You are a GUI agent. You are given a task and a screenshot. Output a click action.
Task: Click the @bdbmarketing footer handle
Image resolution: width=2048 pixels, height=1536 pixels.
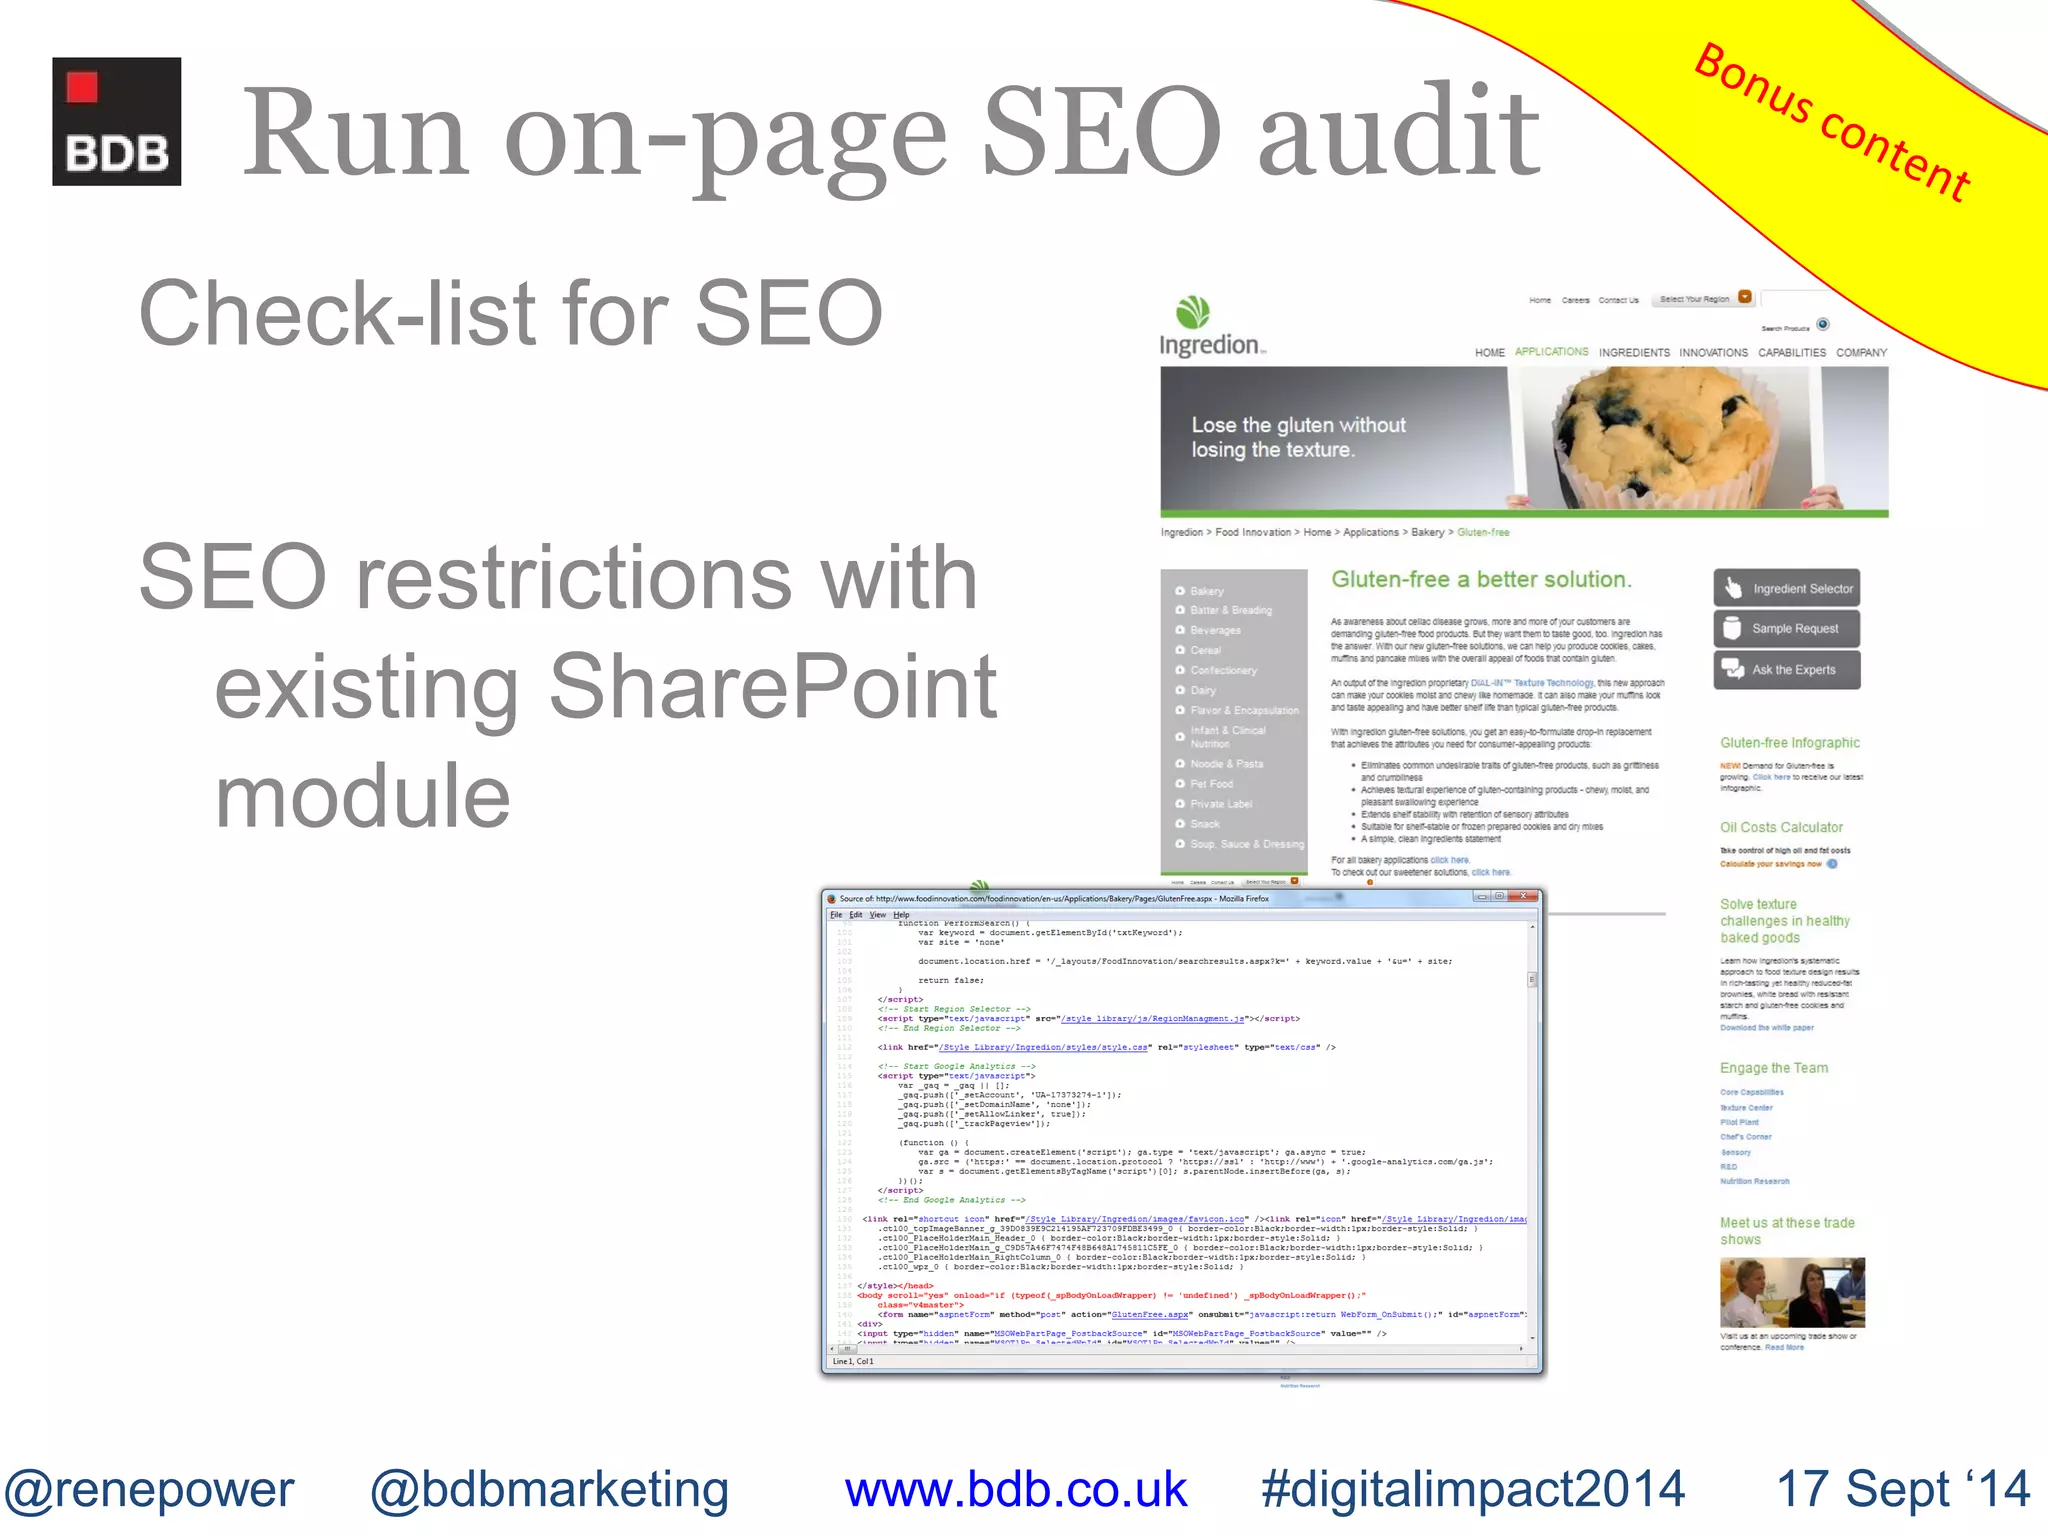point(549,1490)
